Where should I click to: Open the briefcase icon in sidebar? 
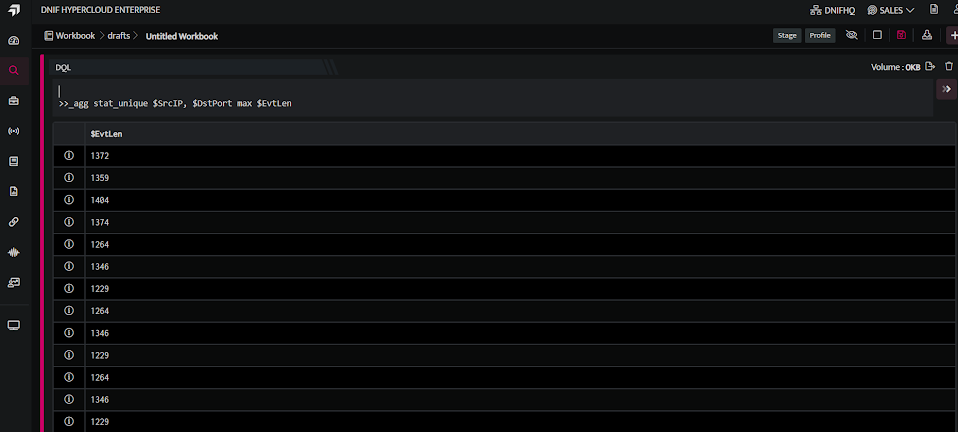pos(13,101)
